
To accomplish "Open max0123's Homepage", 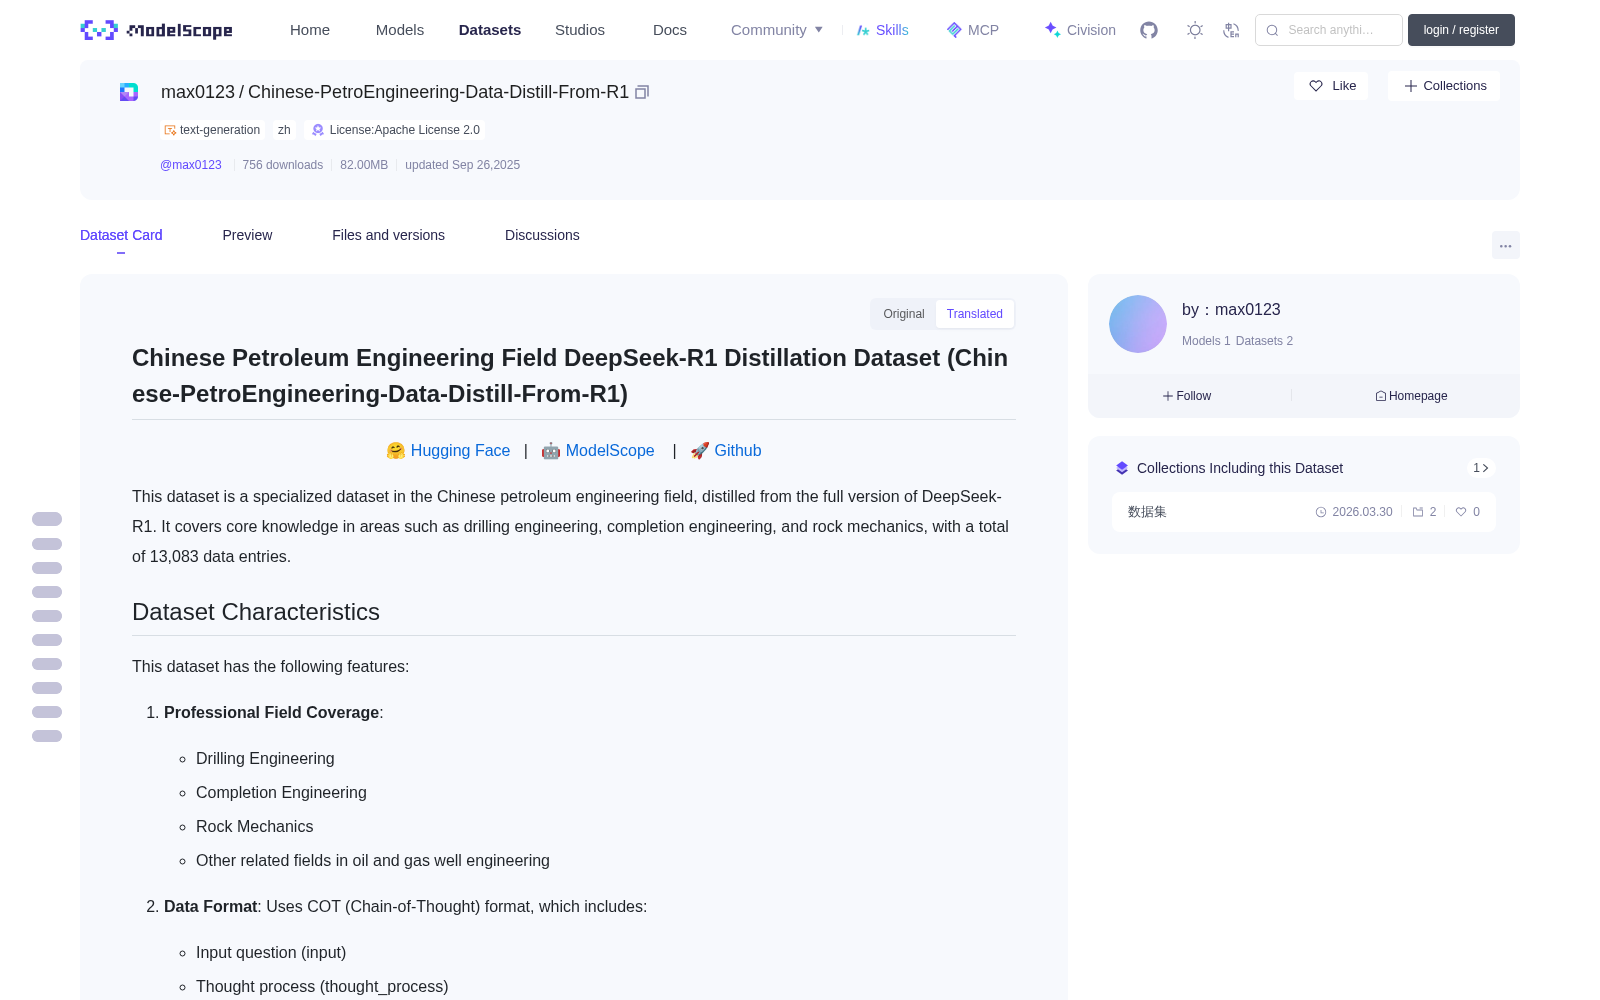I will click(x=1411, y=396).
